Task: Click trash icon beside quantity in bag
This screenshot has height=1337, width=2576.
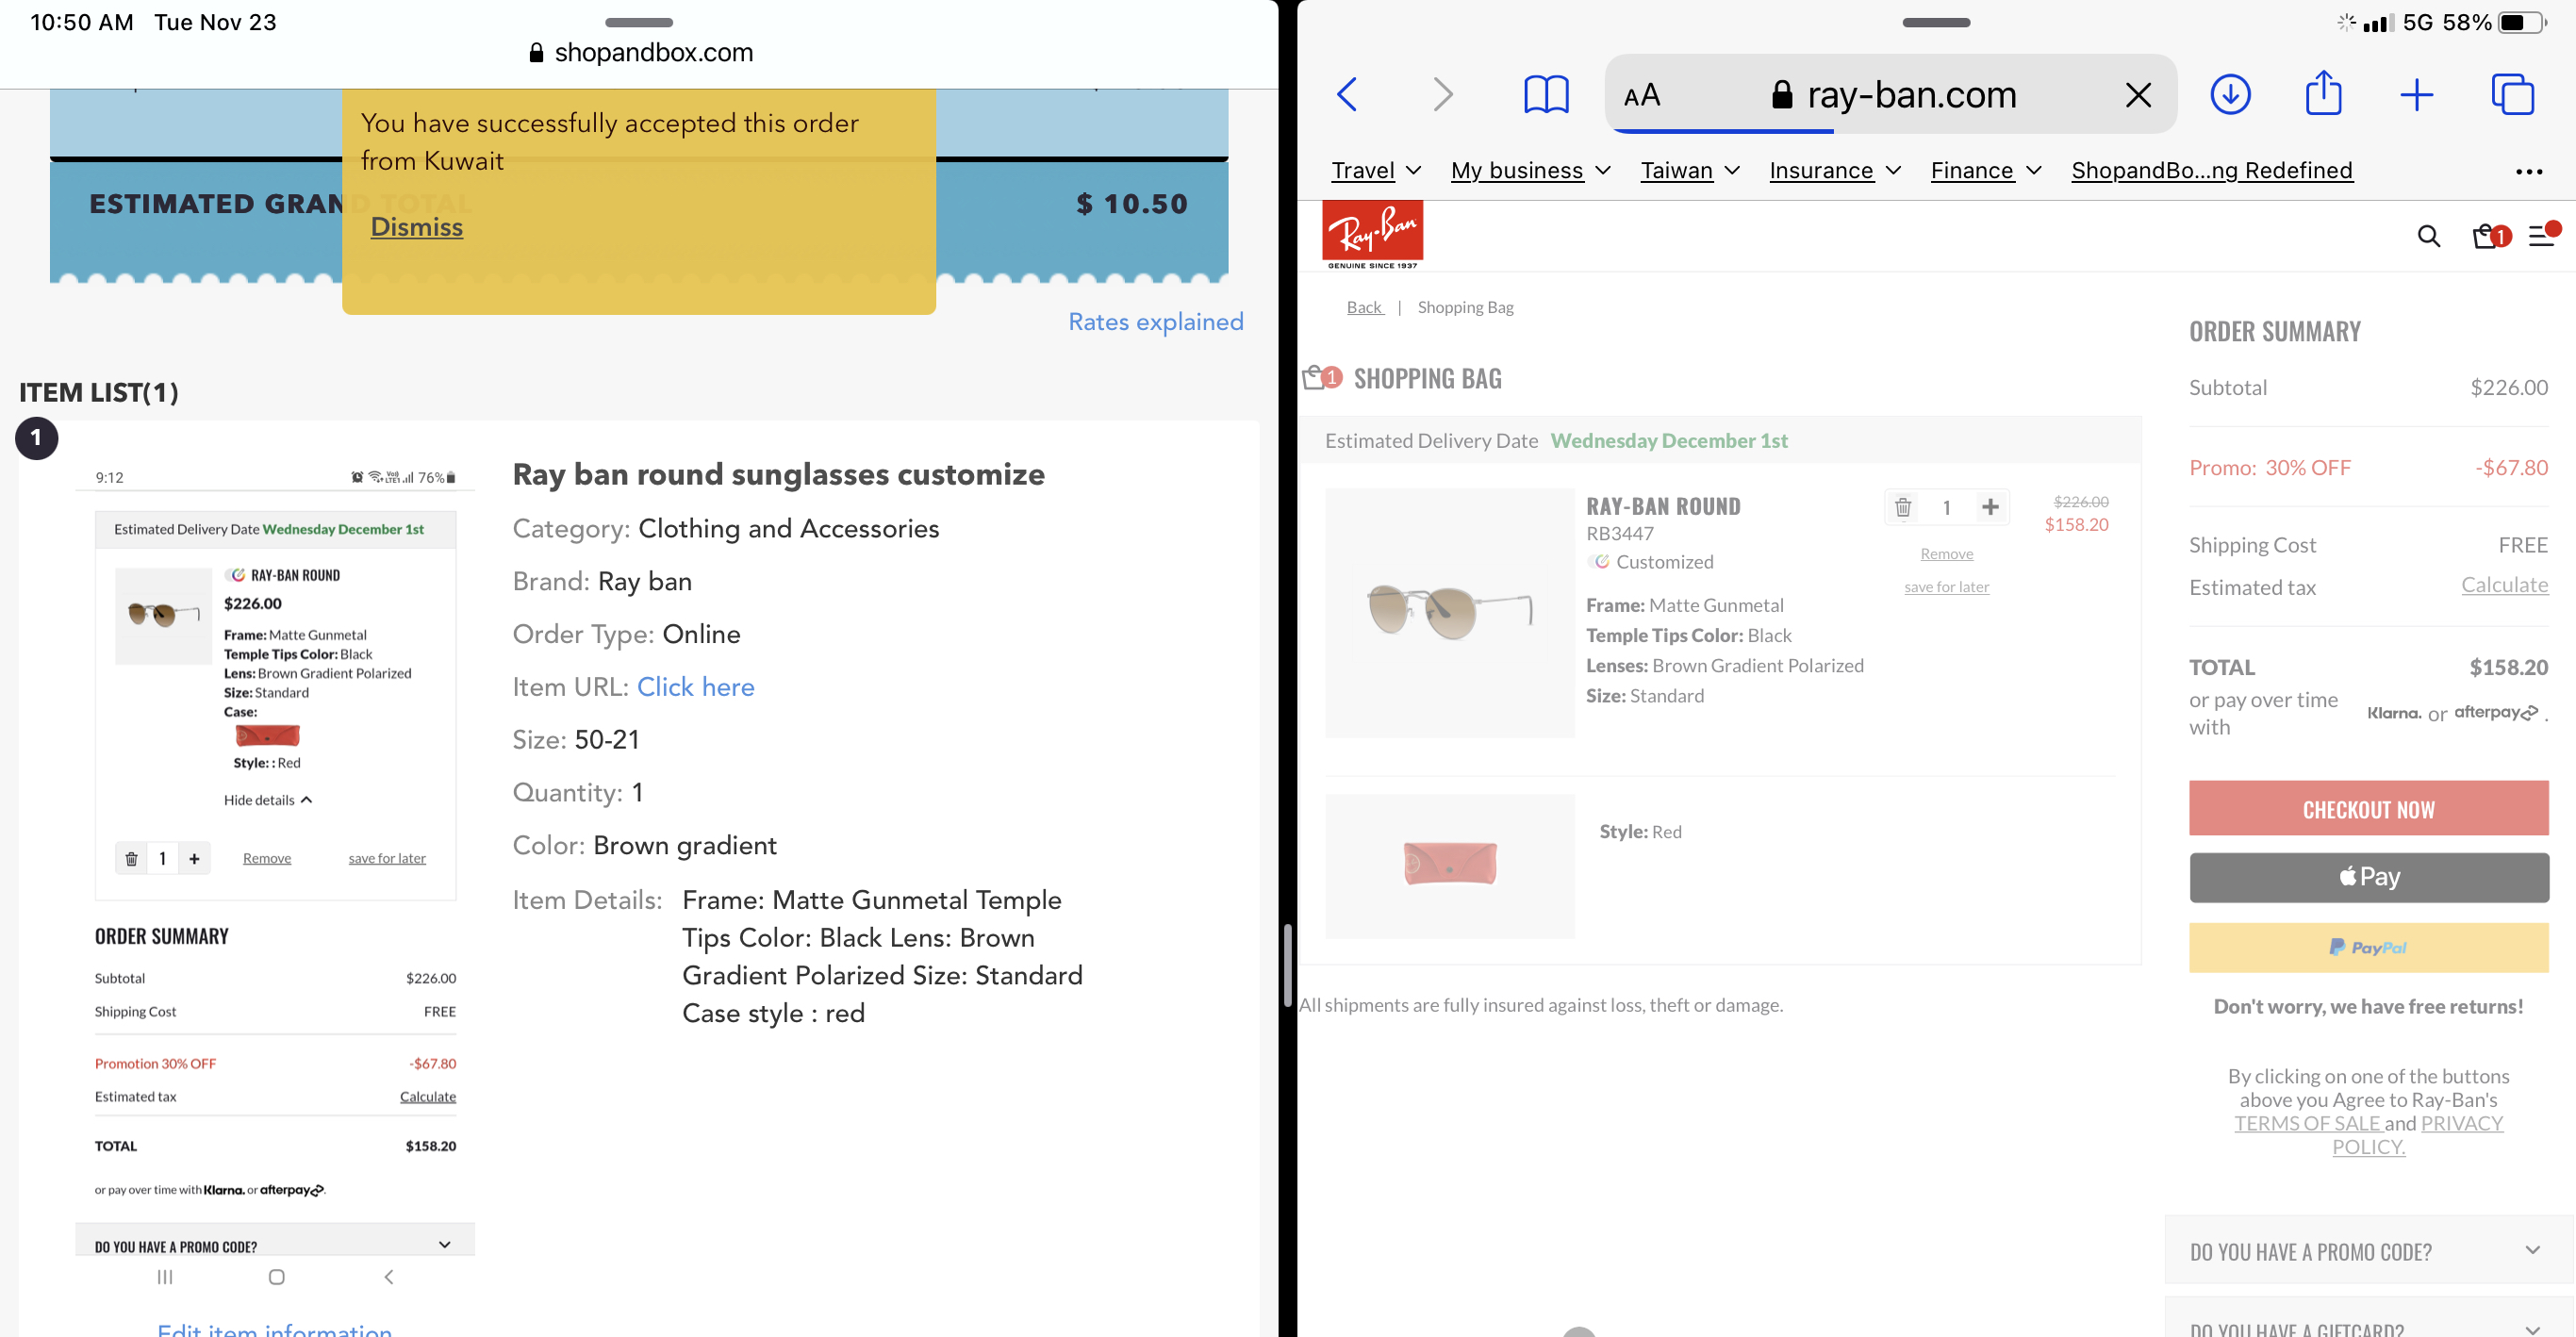Action: pos(1902,507)
